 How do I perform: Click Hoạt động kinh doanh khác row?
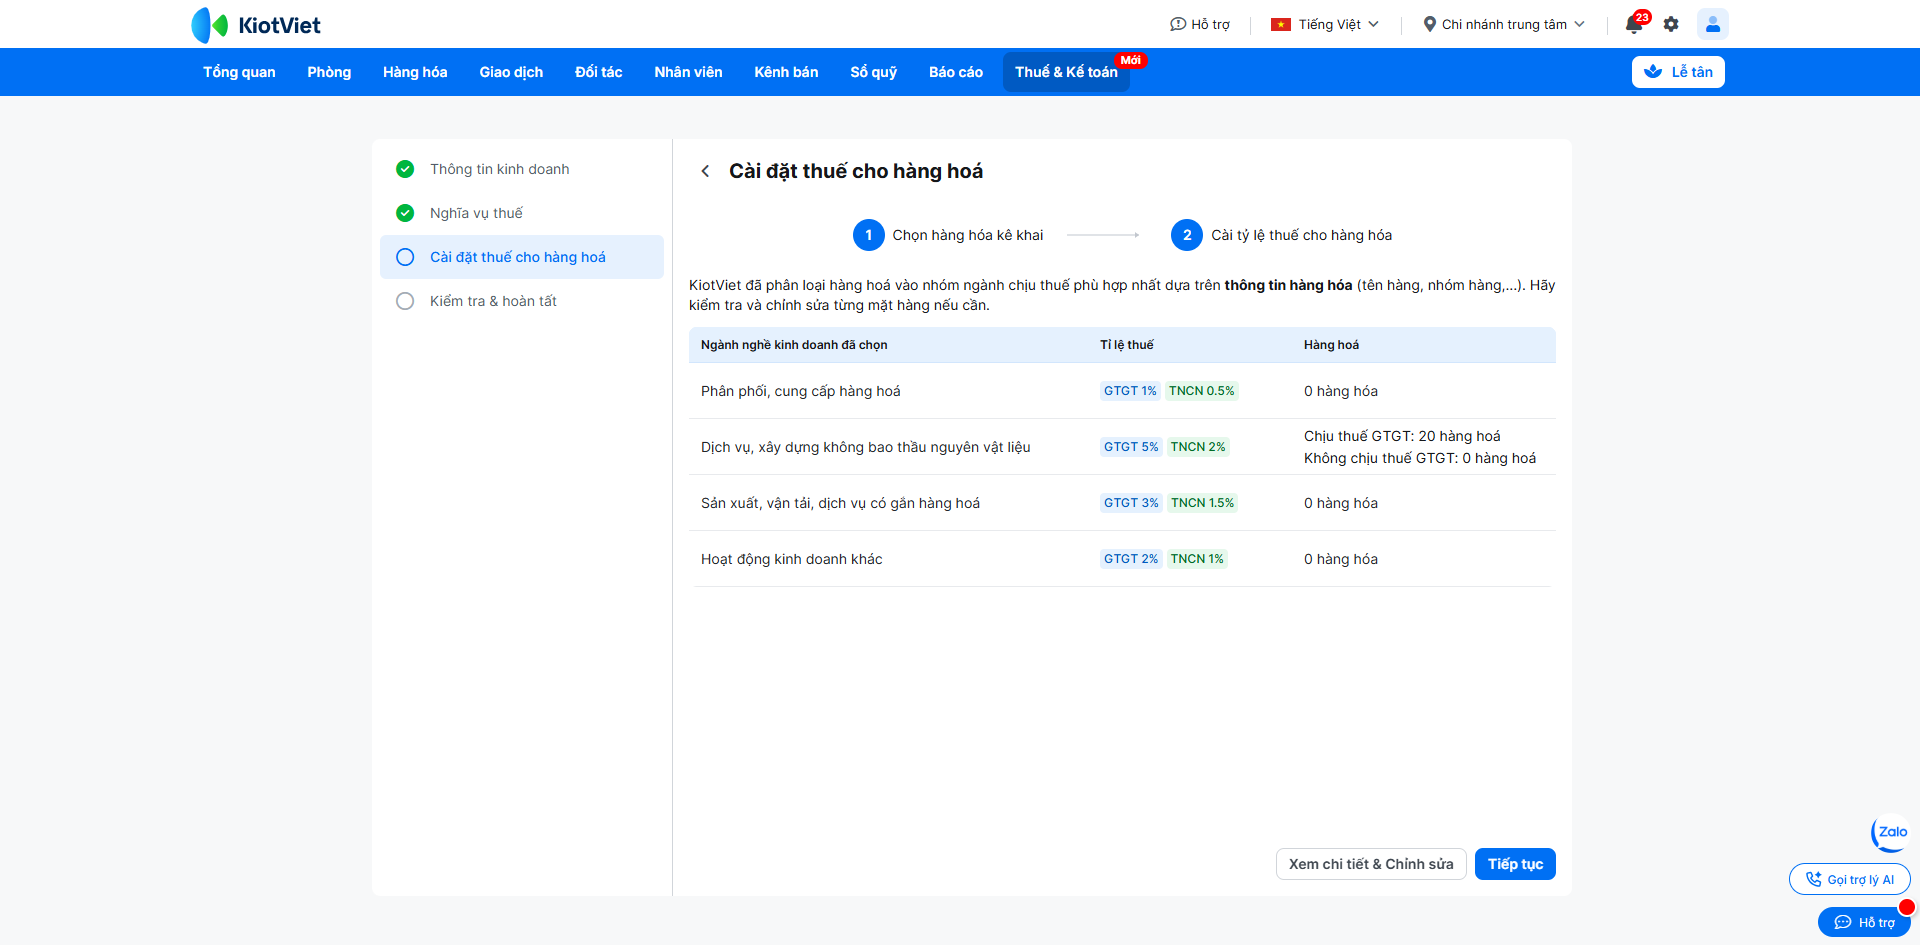point(1122,559)
